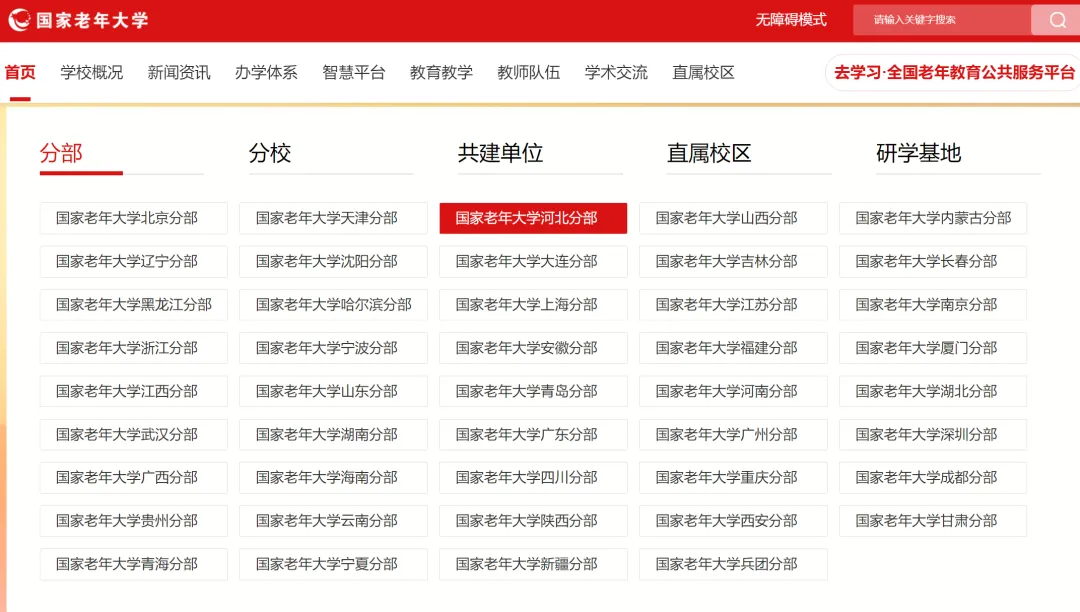The height and width of the screenshot is (612, 1080).
Task: Open 国家老年大学陕西分部
Action: tap(533, 521)
